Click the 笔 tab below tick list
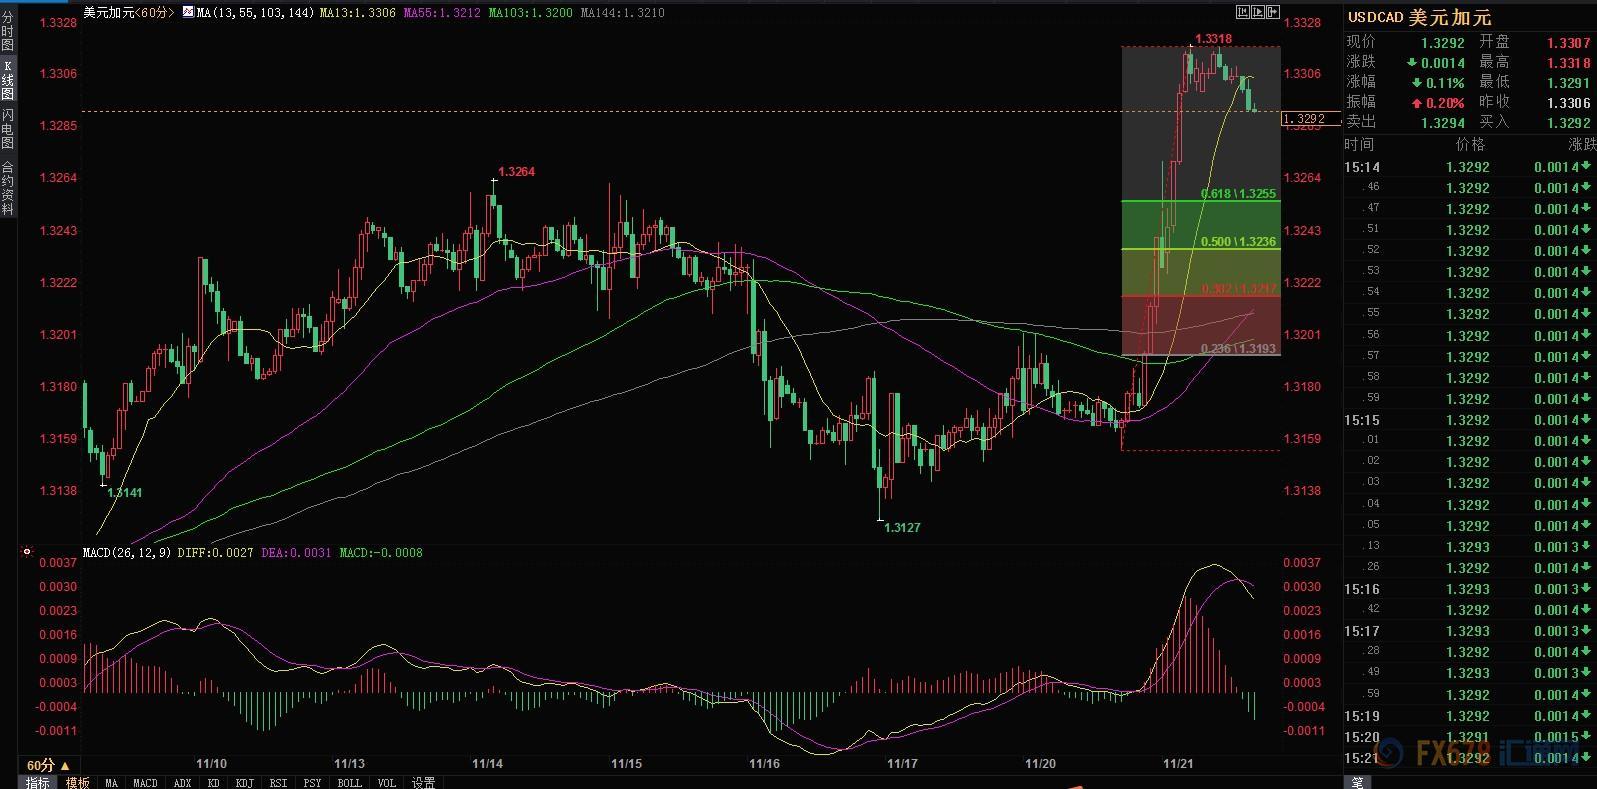1597x789 pixels. (x=1357, y=783)
